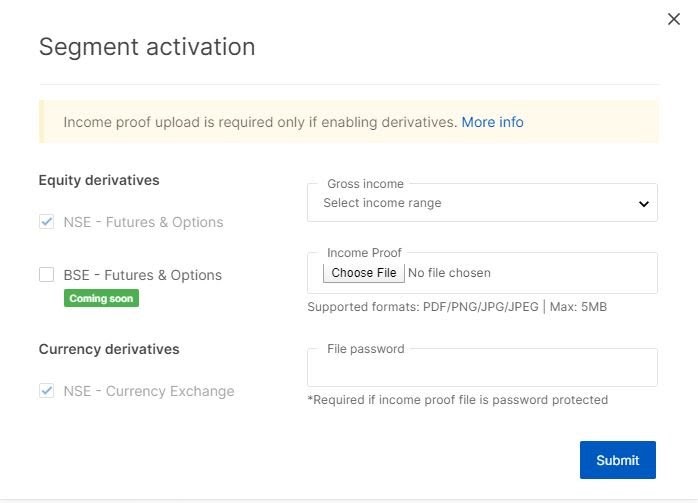Click the Equity derivatives section heading
This screenshot has width=698, height=503.
(x=99, y=181)
